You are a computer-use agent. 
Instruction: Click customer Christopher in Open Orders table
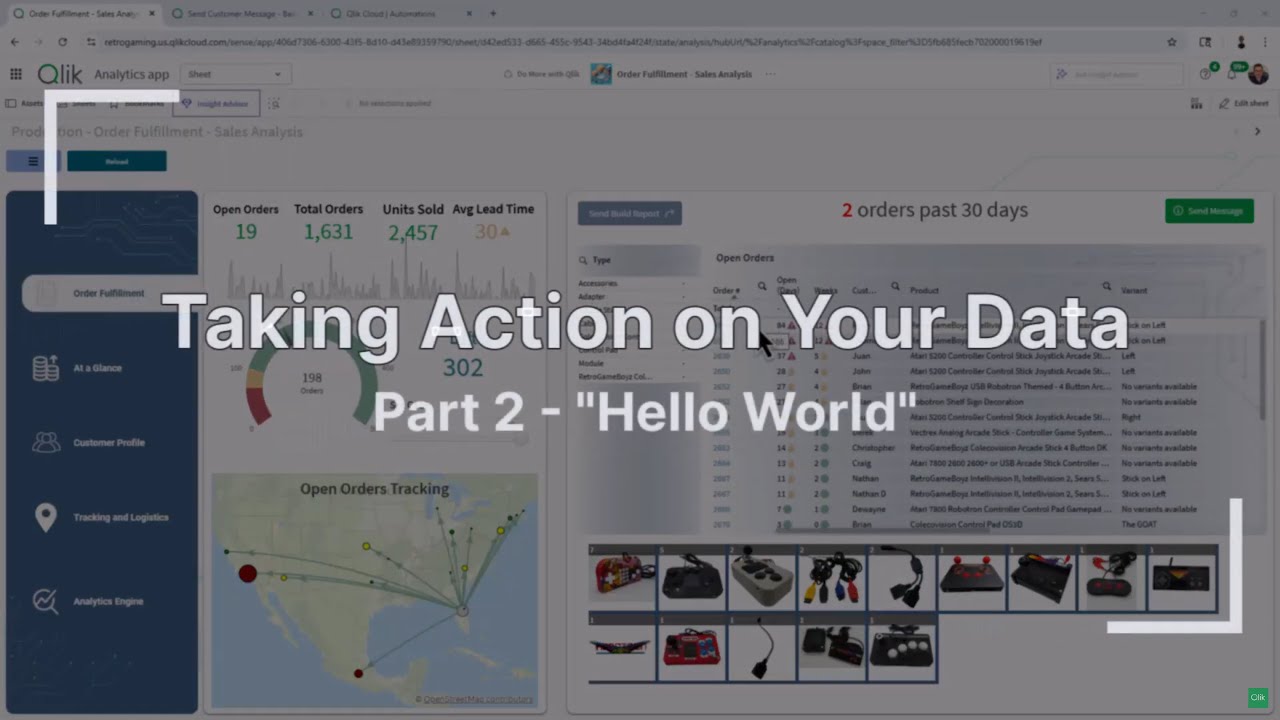tap(873, 448)
